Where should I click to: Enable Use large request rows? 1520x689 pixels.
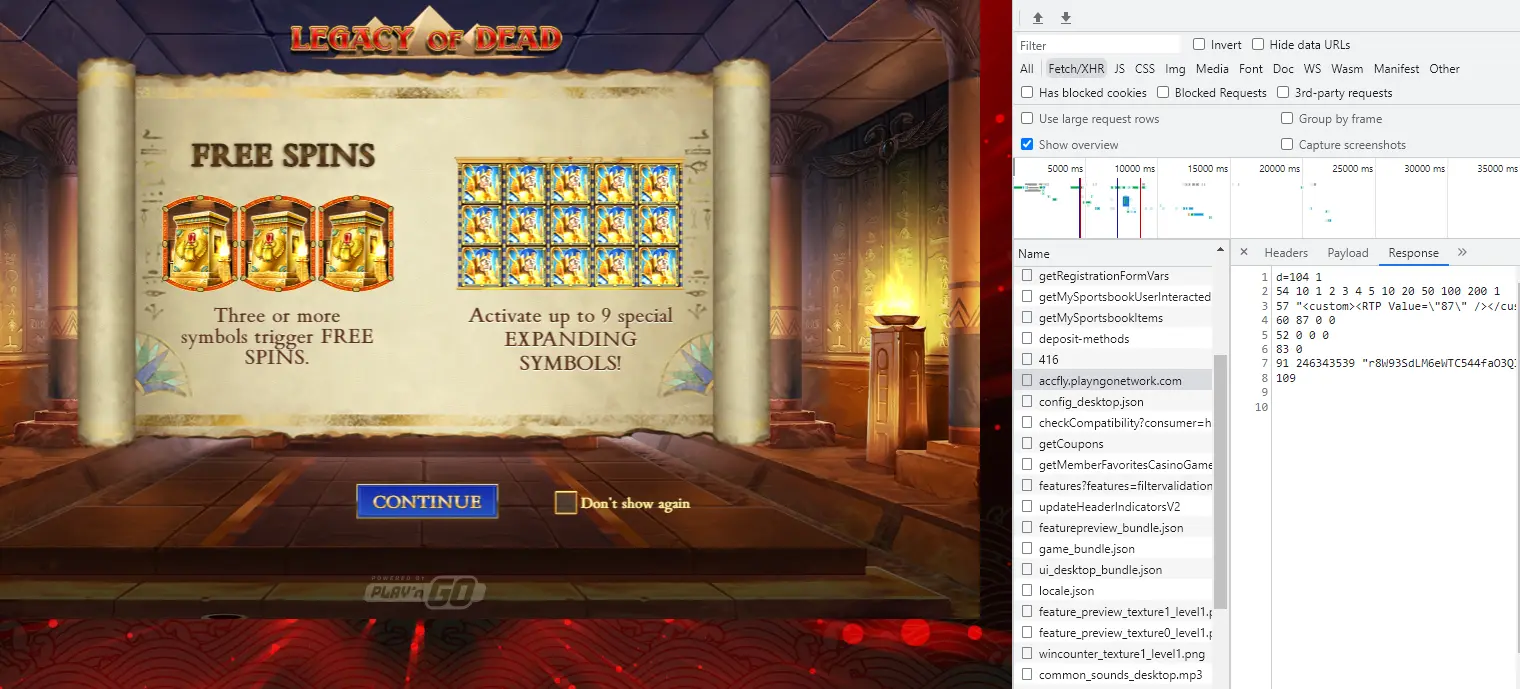point(1027,119)
